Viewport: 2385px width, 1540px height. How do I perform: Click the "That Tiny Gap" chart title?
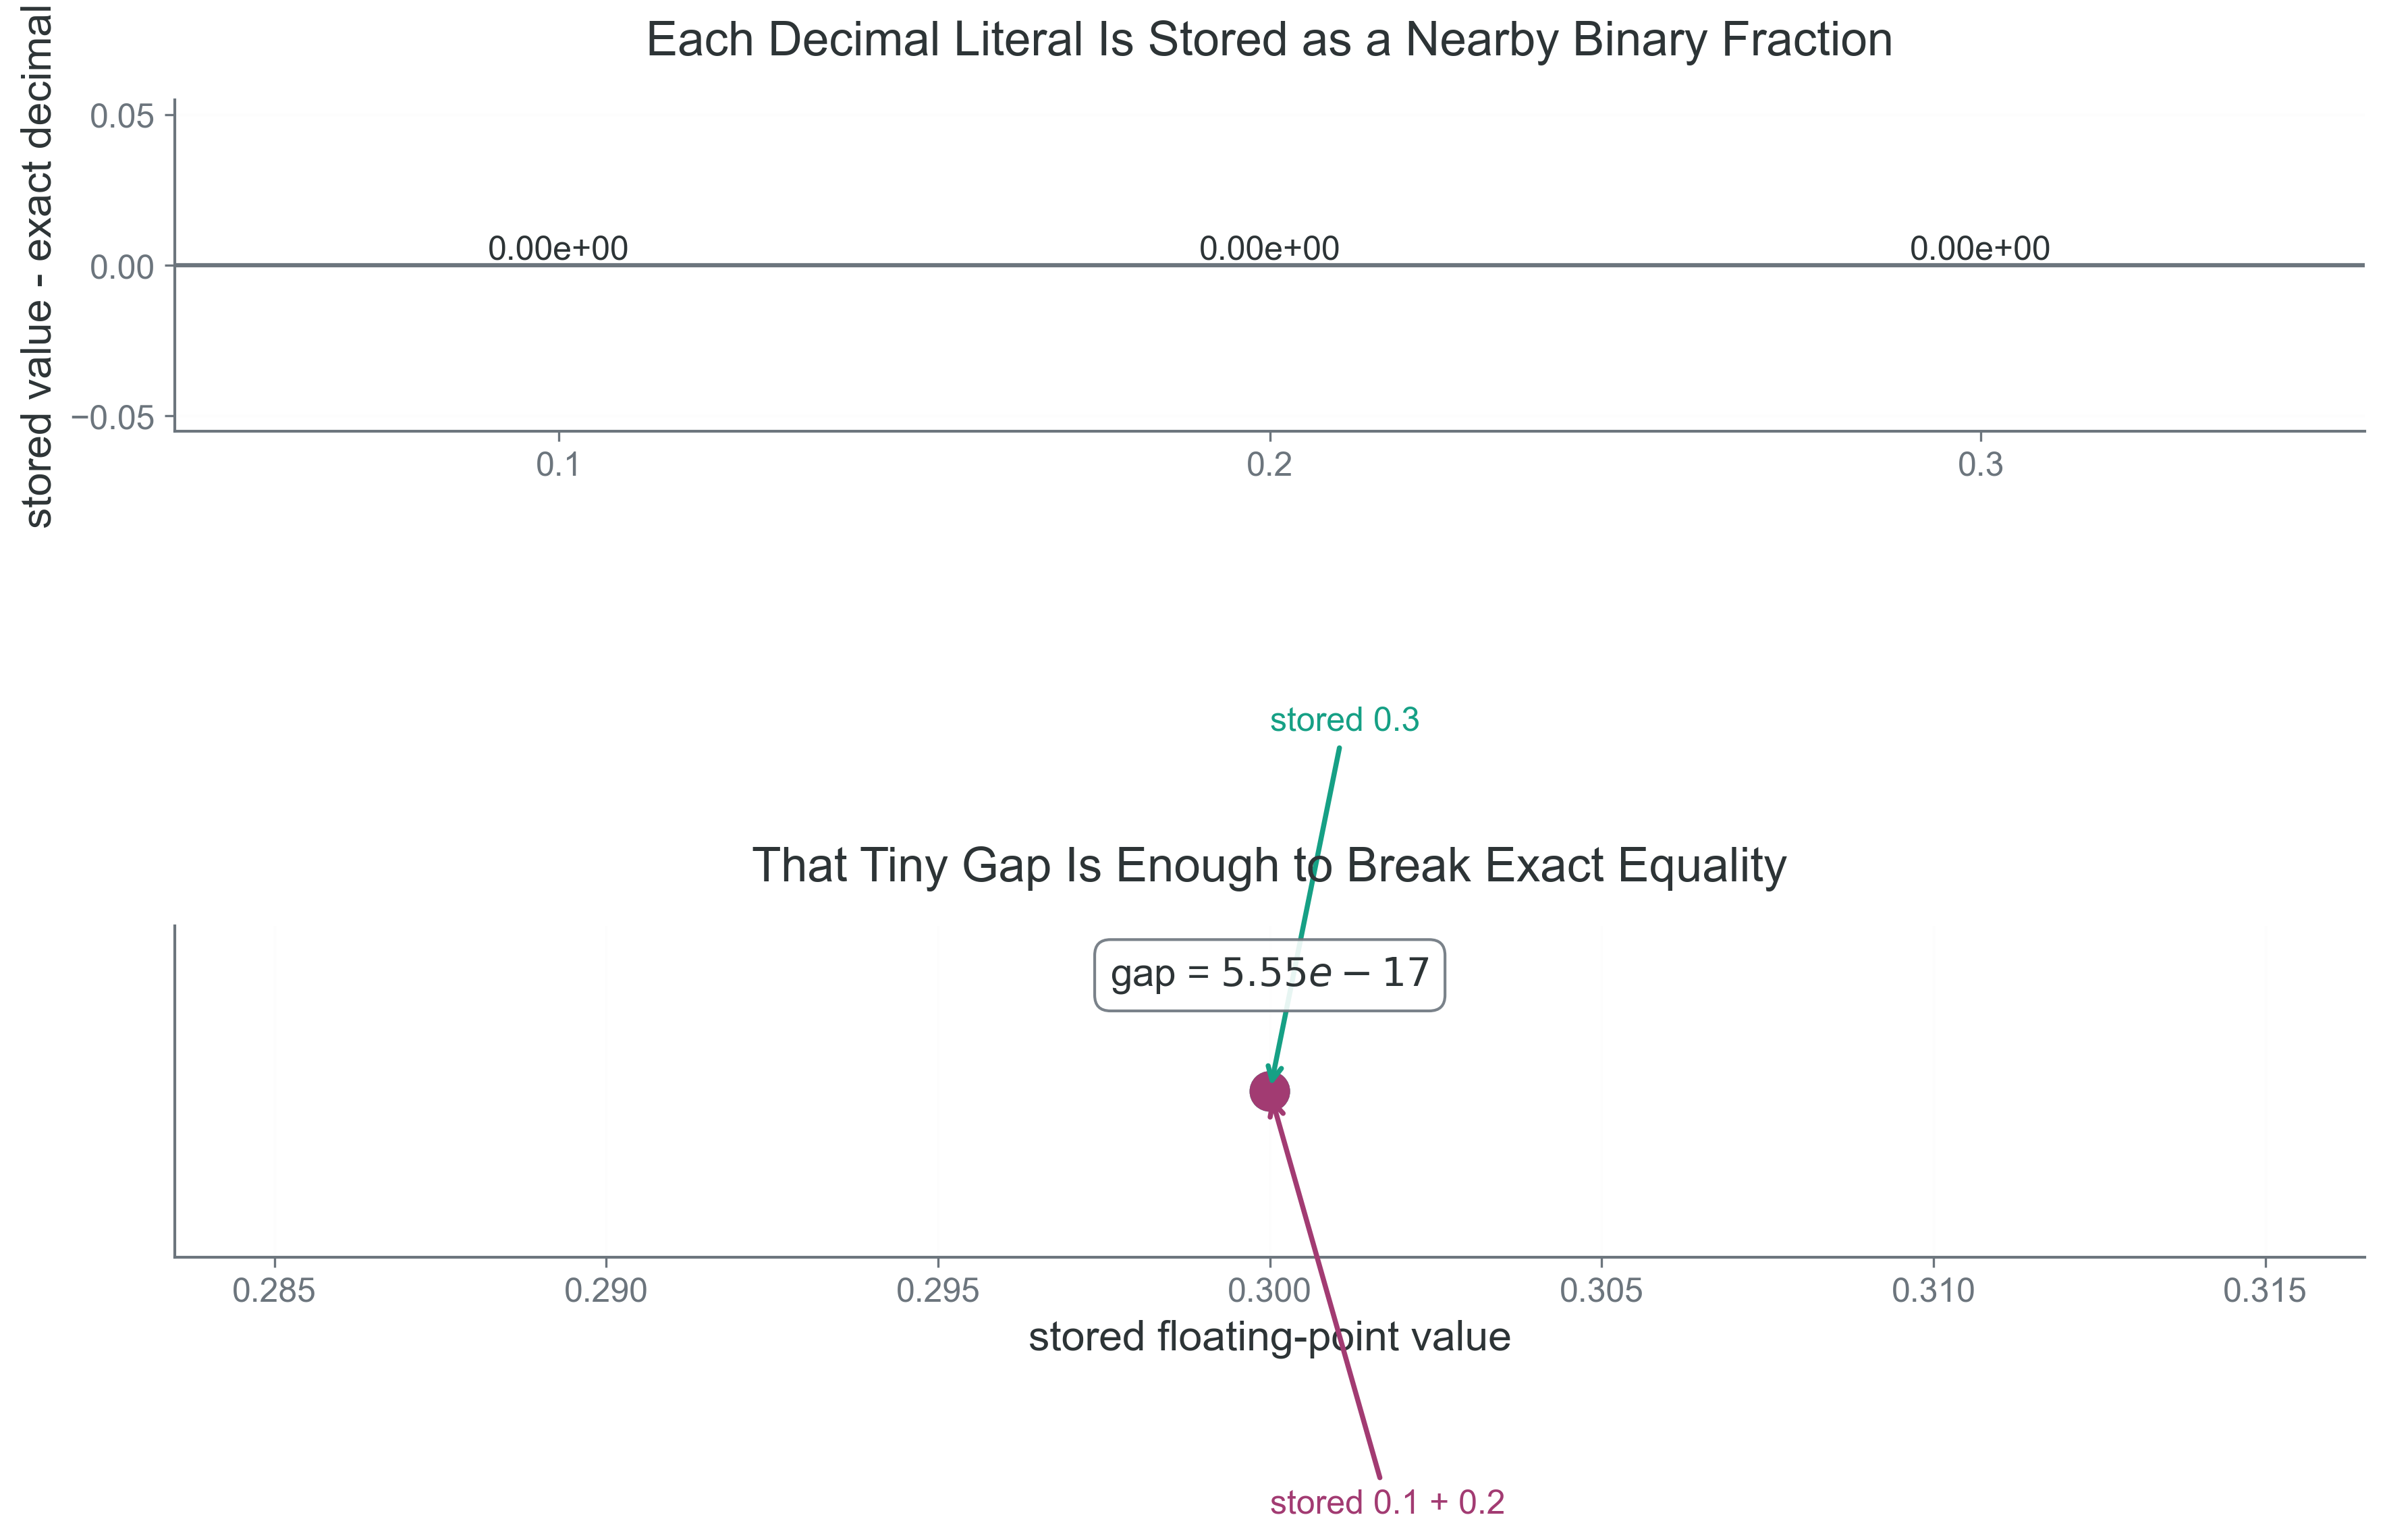tap(1268, 866)
